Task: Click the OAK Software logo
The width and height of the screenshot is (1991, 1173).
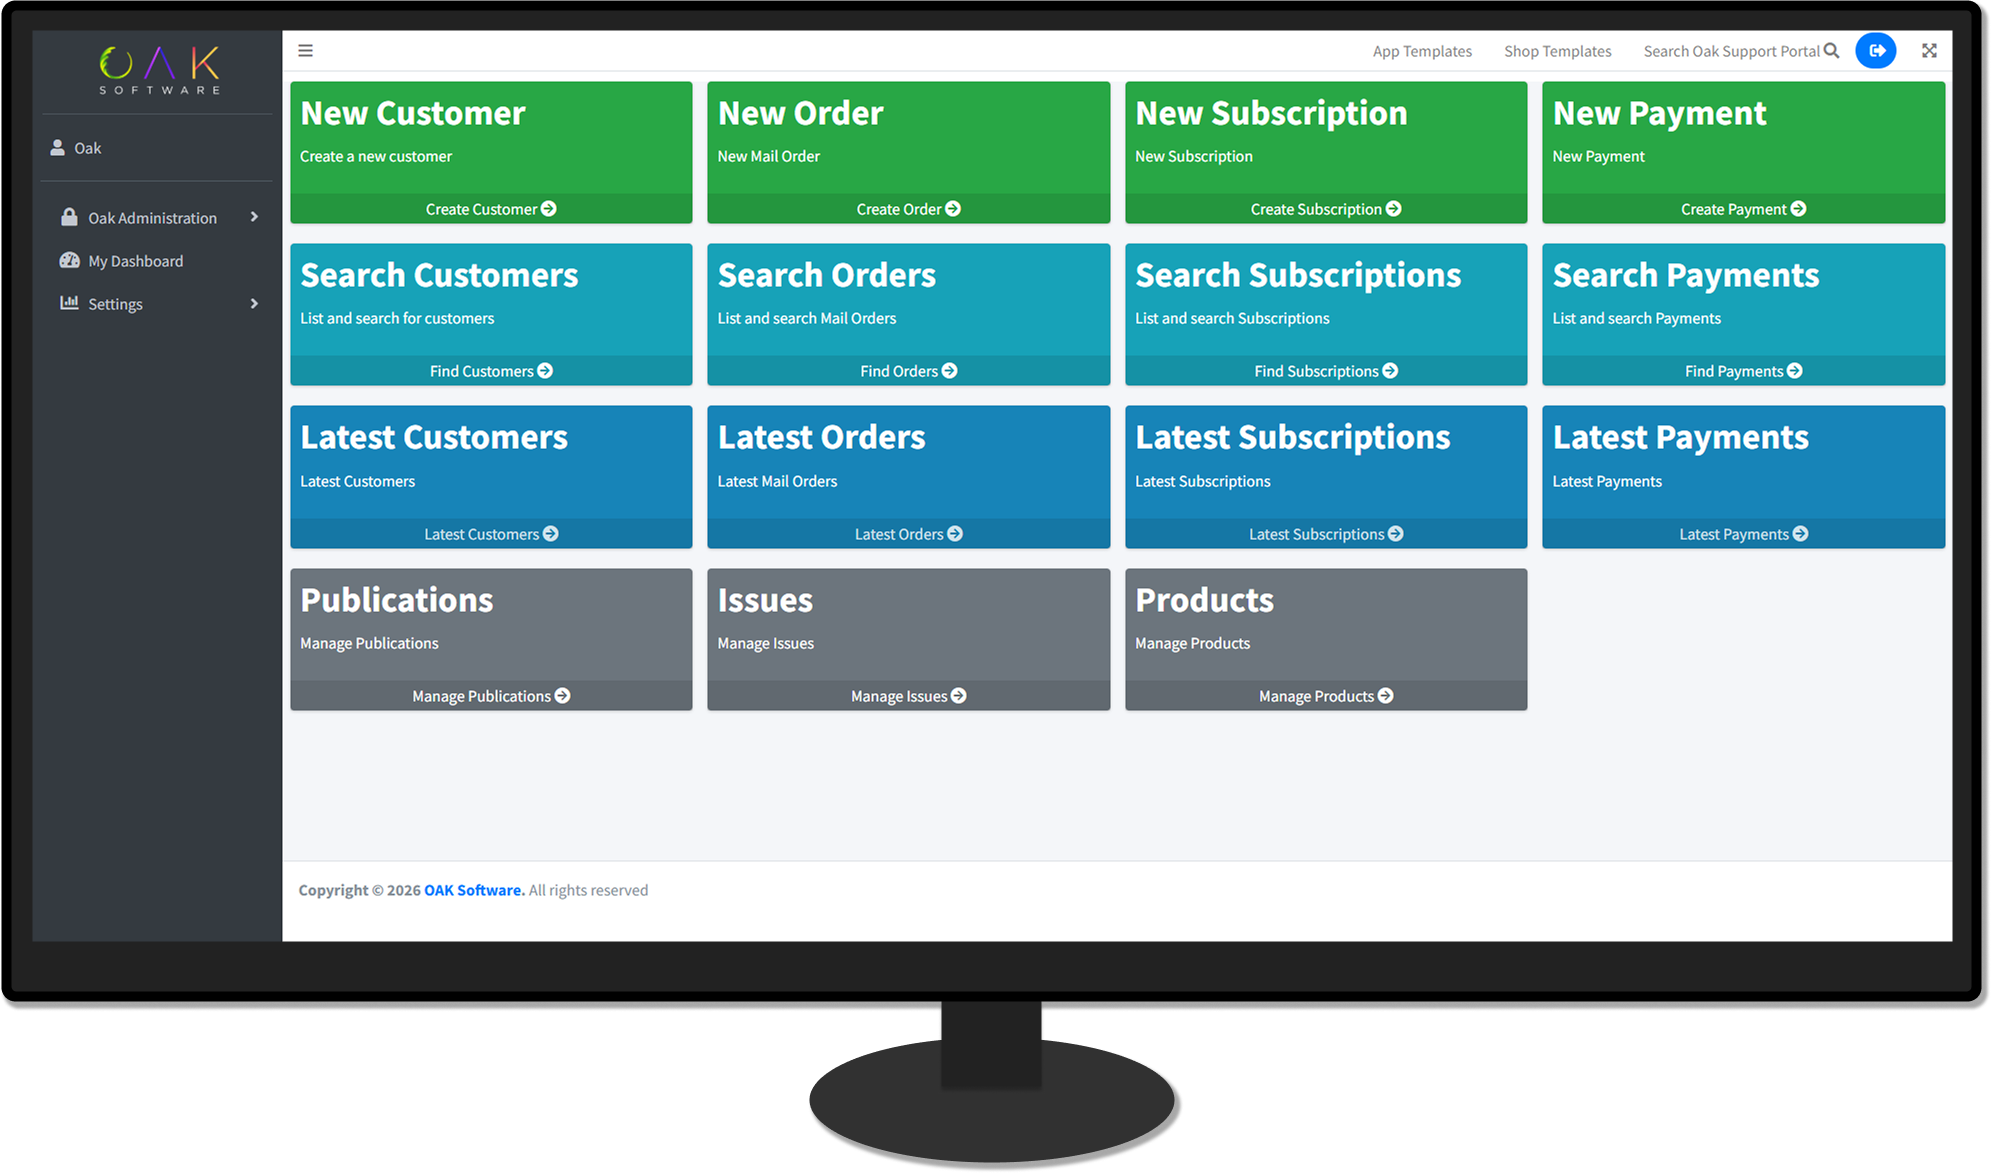Action: pyautogui.click(x=160, y=71)
